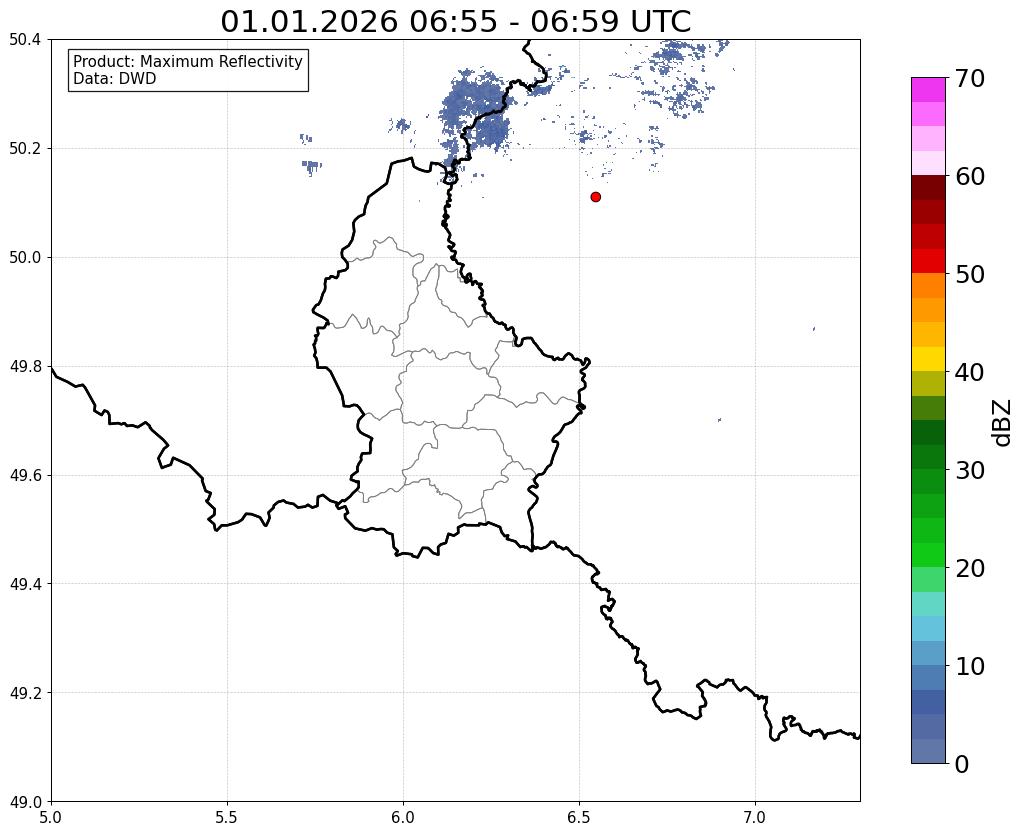Click the latitude label 49.6
Screen dimensions: 1023x834
(25, 476)
